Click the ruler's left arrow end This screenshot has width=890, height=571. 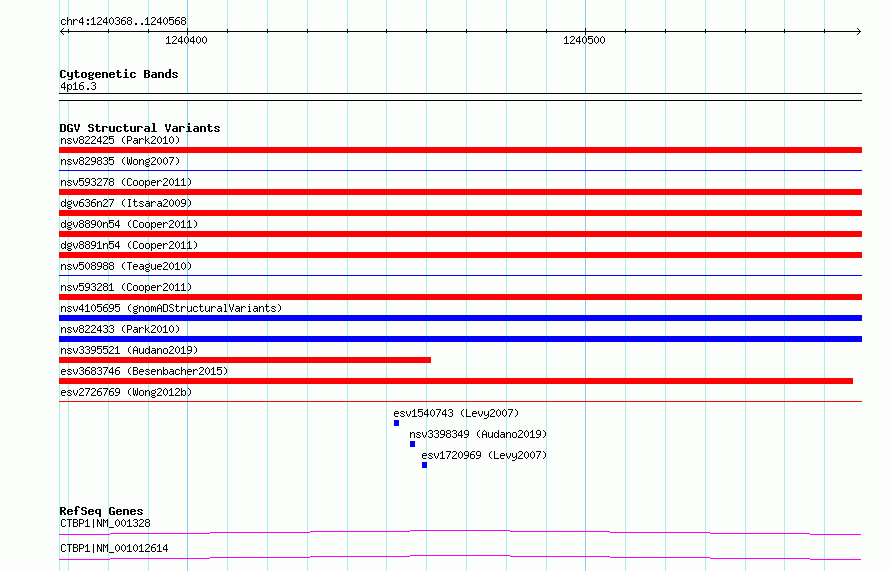pyautogui.click(x=63, y=31)
